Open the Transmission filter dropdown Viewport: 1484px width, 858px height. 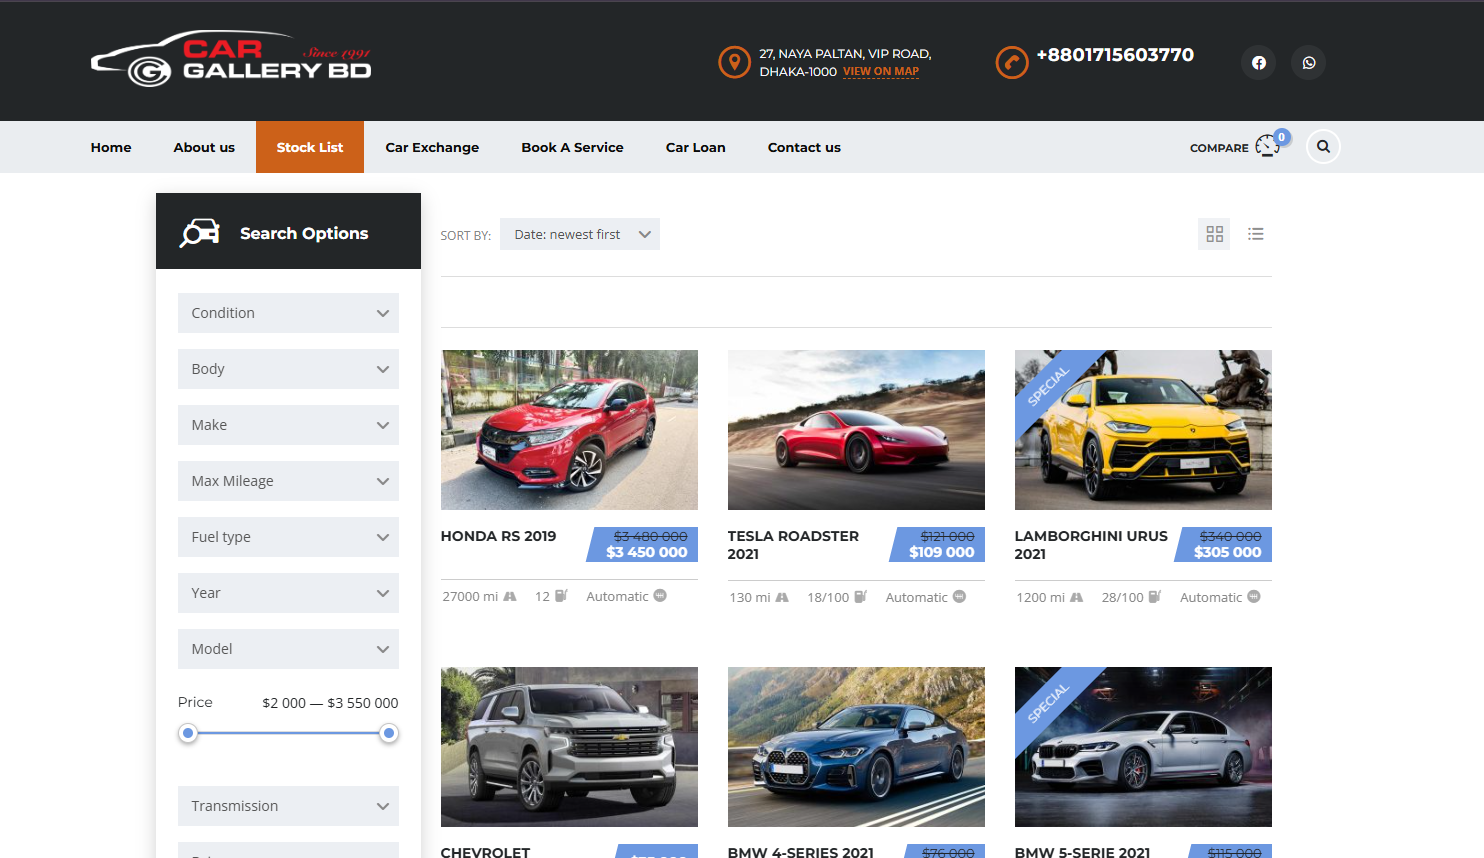[288, 806]
